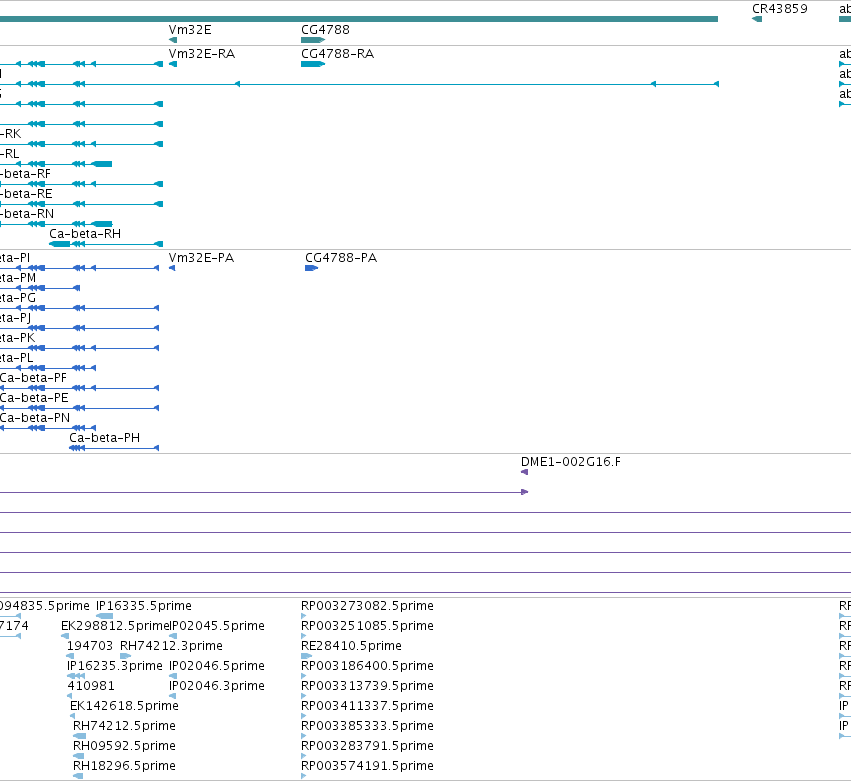Viewport: 851px width, 781px height.
Task: Select the CG4788-PA protein feature bar
Action: [312, 268]
